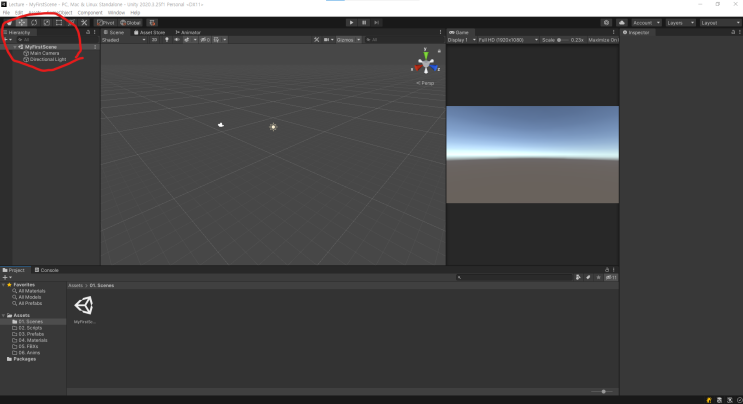Open the Shaded draw mode dropdown

124,40
